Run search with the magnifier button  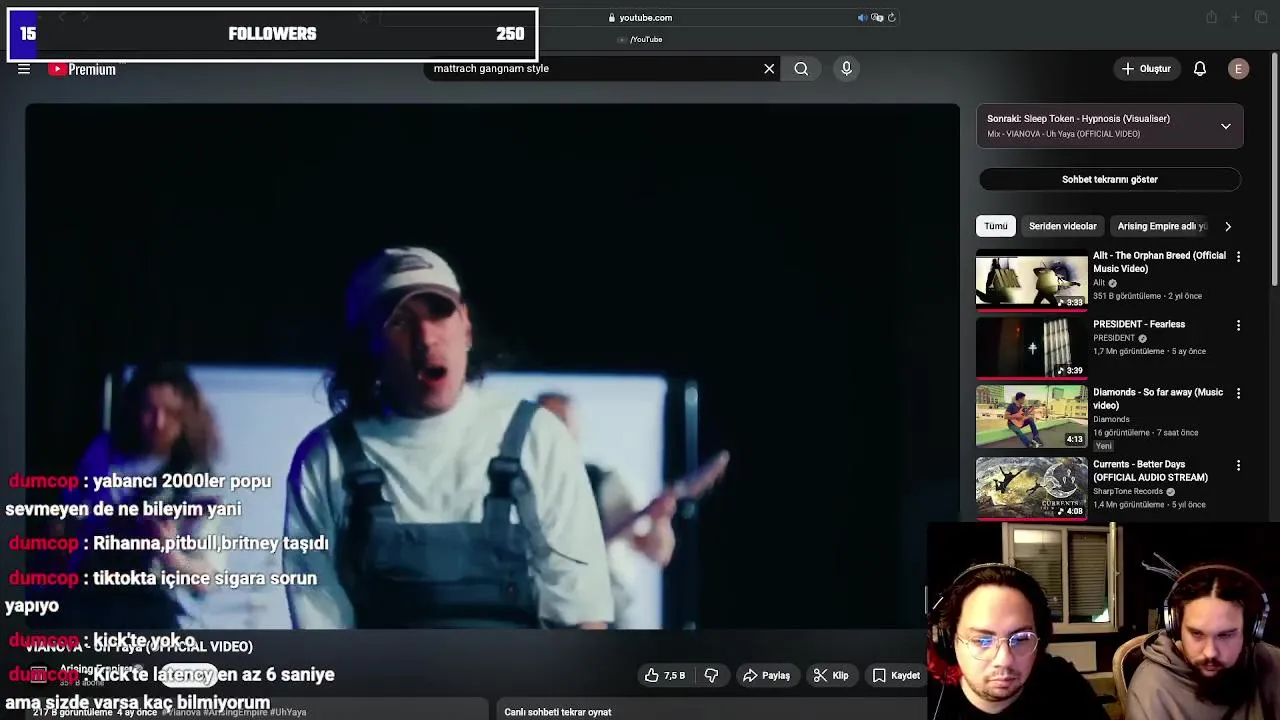801,69
